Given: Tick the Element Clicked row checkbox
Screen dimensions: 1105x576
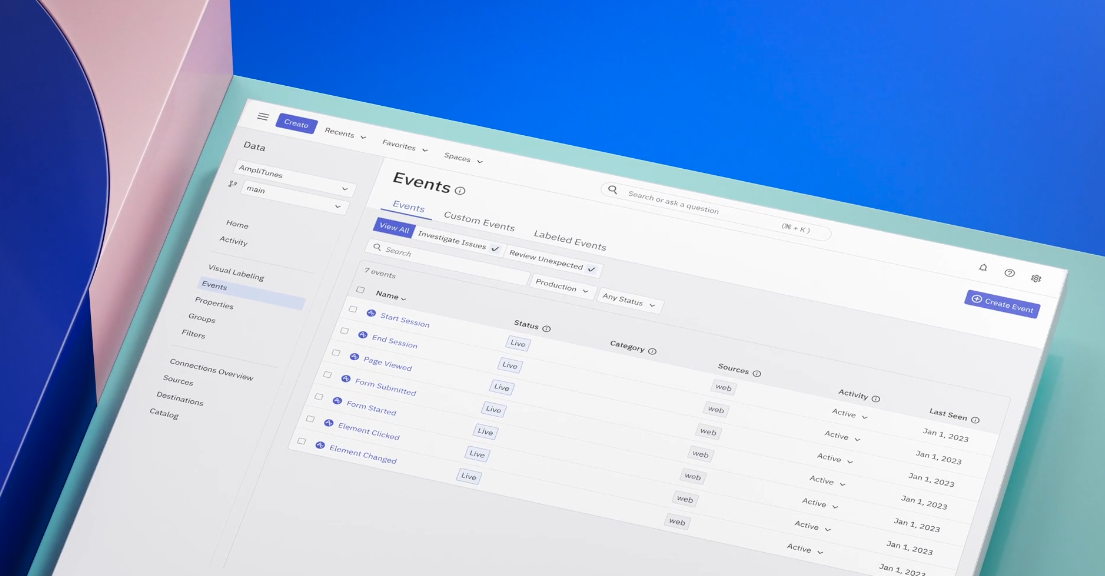Looking at the screenshot, I should (309, 419).
